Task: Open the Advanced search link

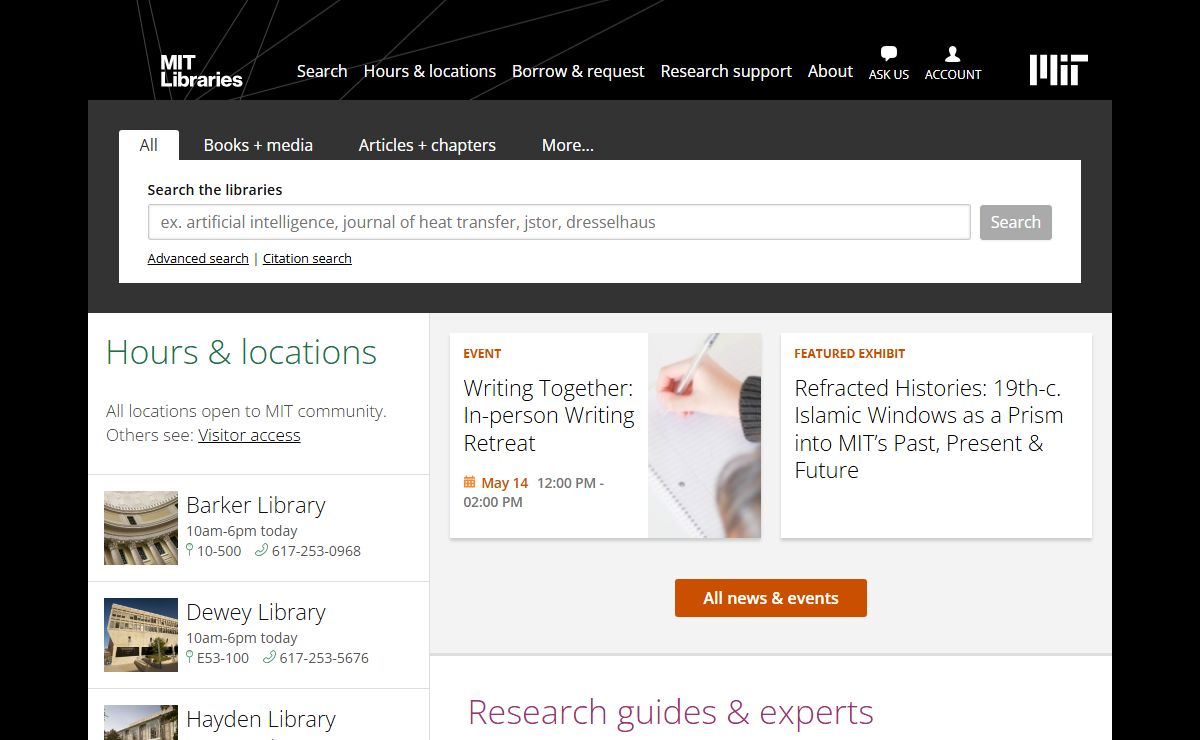Action: 198,258
